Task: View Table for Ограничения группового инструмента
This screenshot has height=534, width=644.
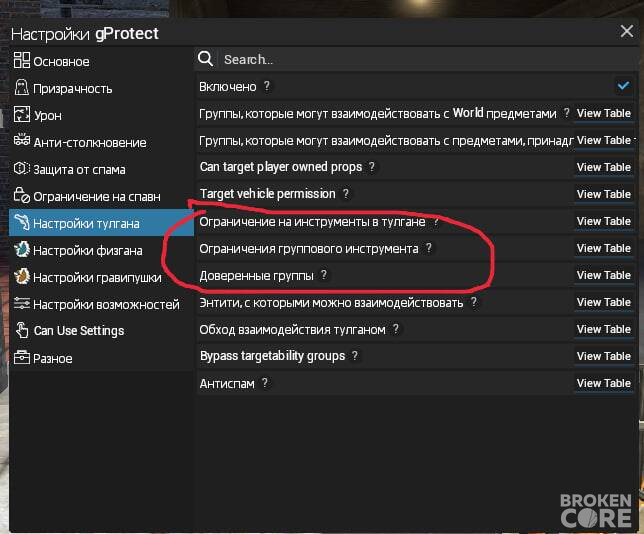Action: click(x=603, y=249)
